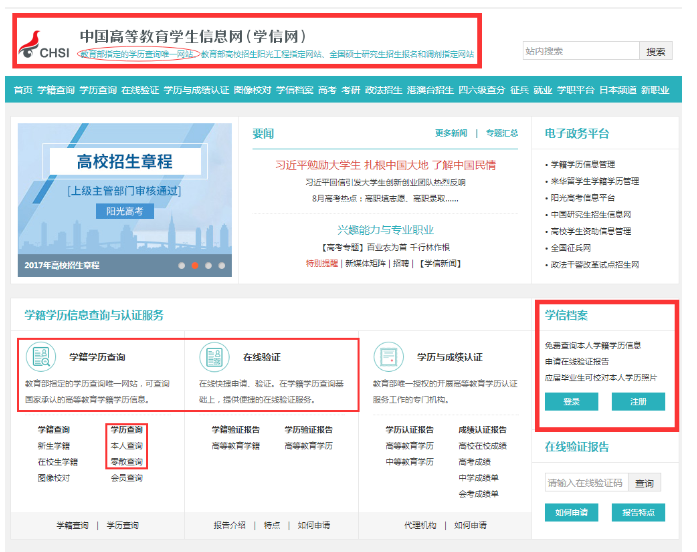The width and height of the screenshot is (697, 552).
Task: Open the 学历与成绩认证 circular icon
Action: click(389, 356)
